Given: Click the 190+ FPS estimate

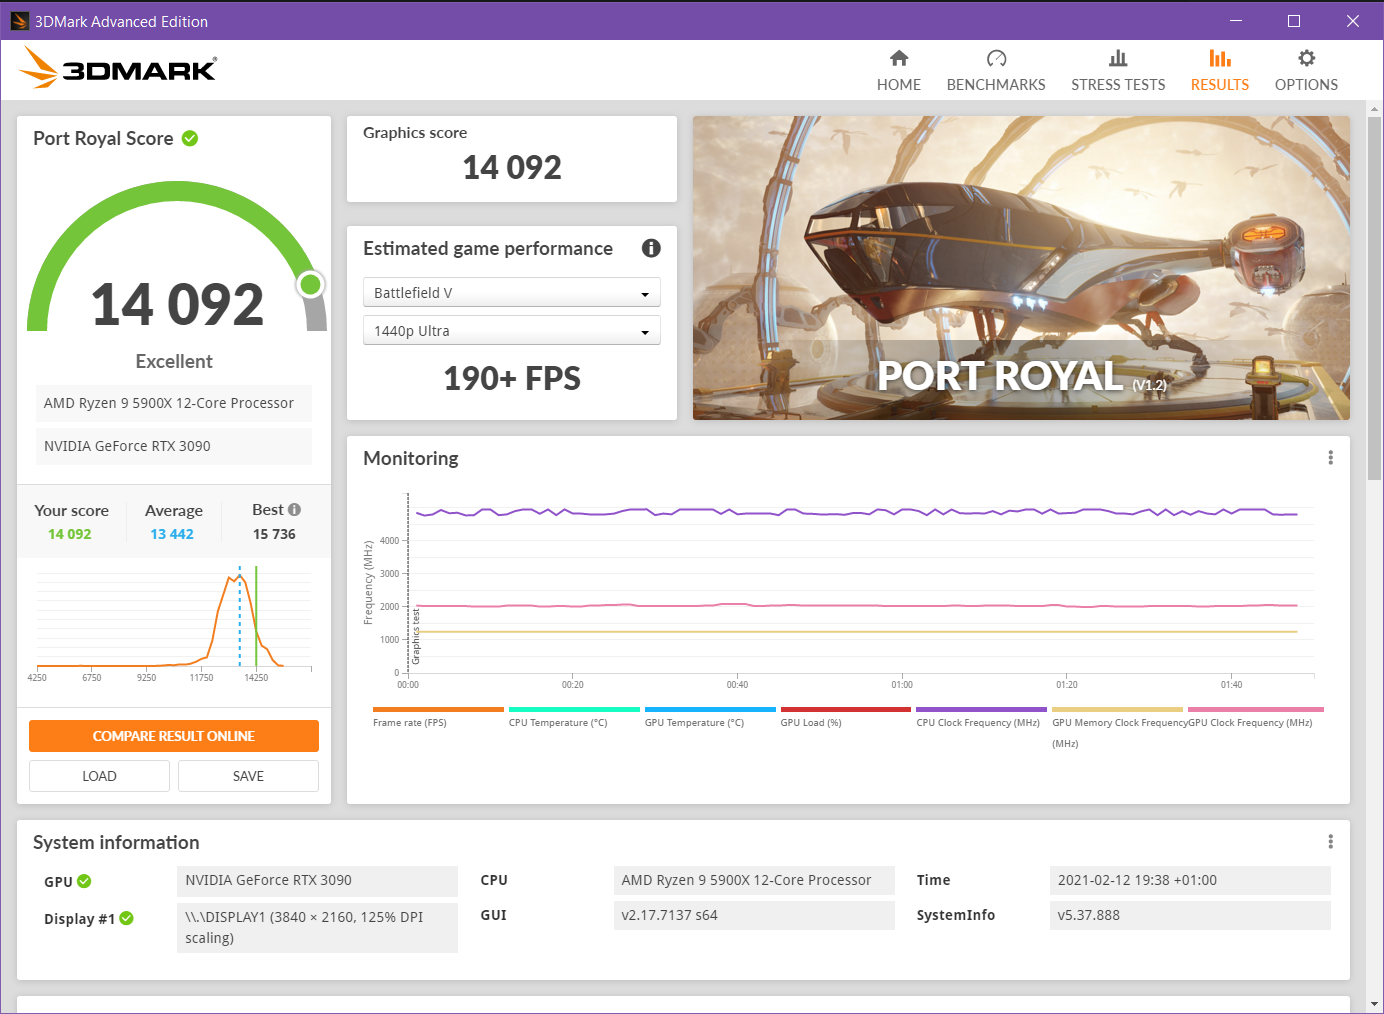Looking at the screenshot, I should [x=512, y=378].
